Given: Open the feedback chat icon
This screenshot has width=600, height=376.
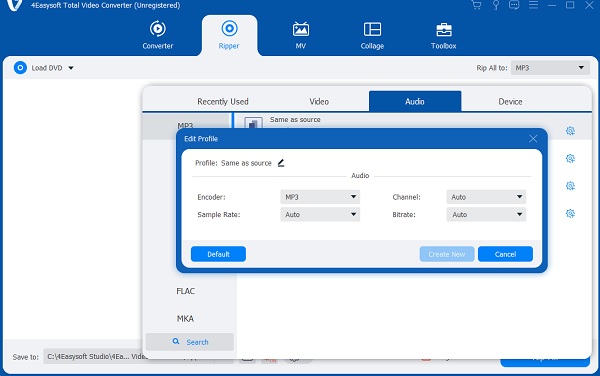Looking at the screenshot, I should pos(514,5).
